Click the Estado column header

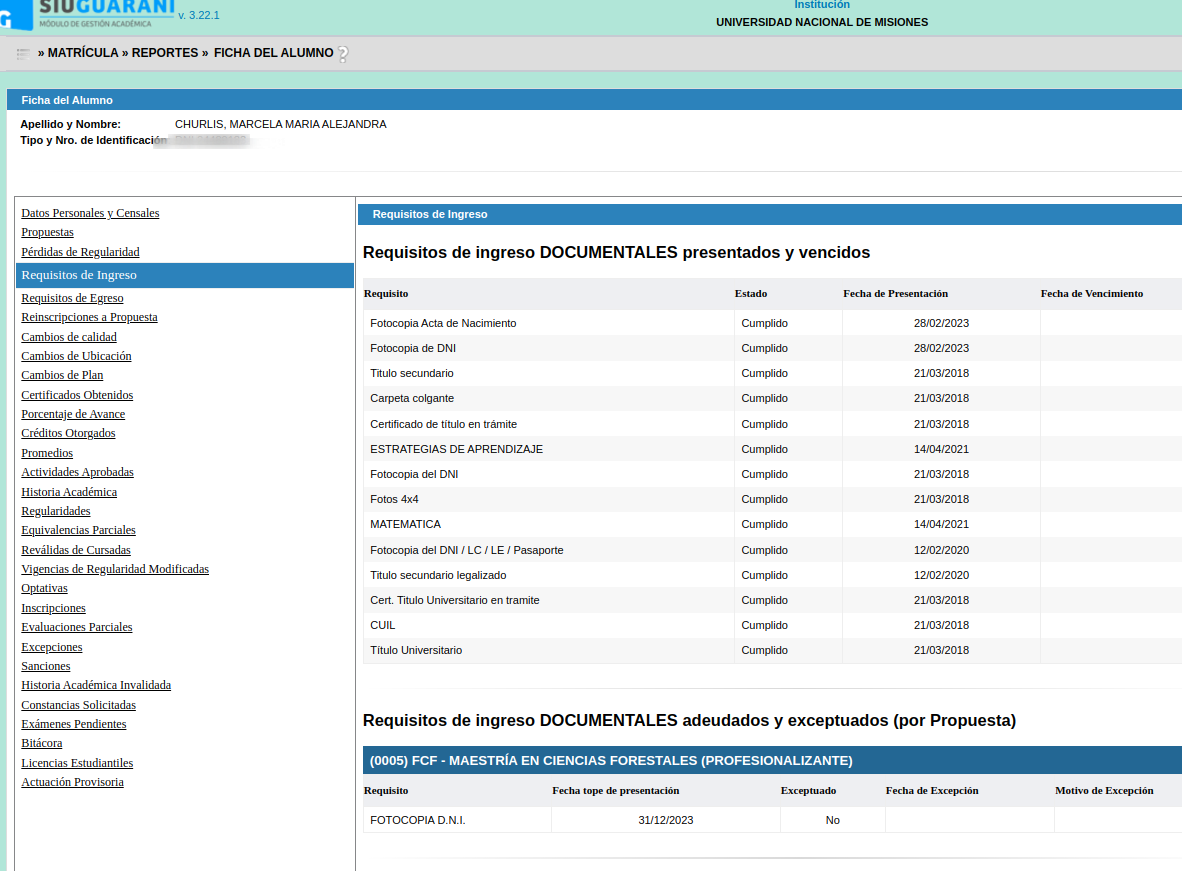(751, 293)
